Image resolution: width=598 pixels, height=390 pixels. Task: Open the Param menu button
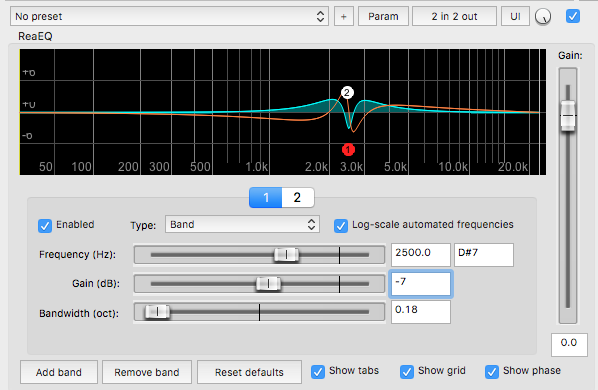pos(383,16)
